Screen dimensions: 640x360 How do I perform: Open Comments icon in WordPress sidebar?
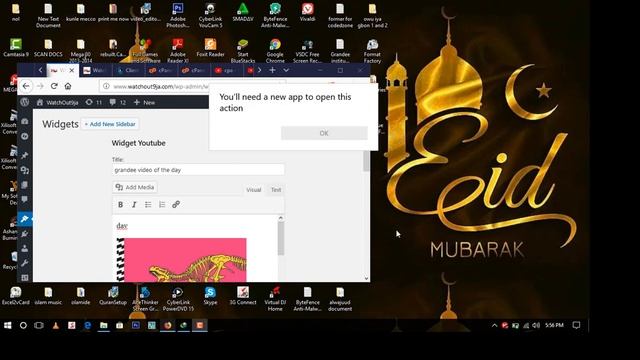24,200
